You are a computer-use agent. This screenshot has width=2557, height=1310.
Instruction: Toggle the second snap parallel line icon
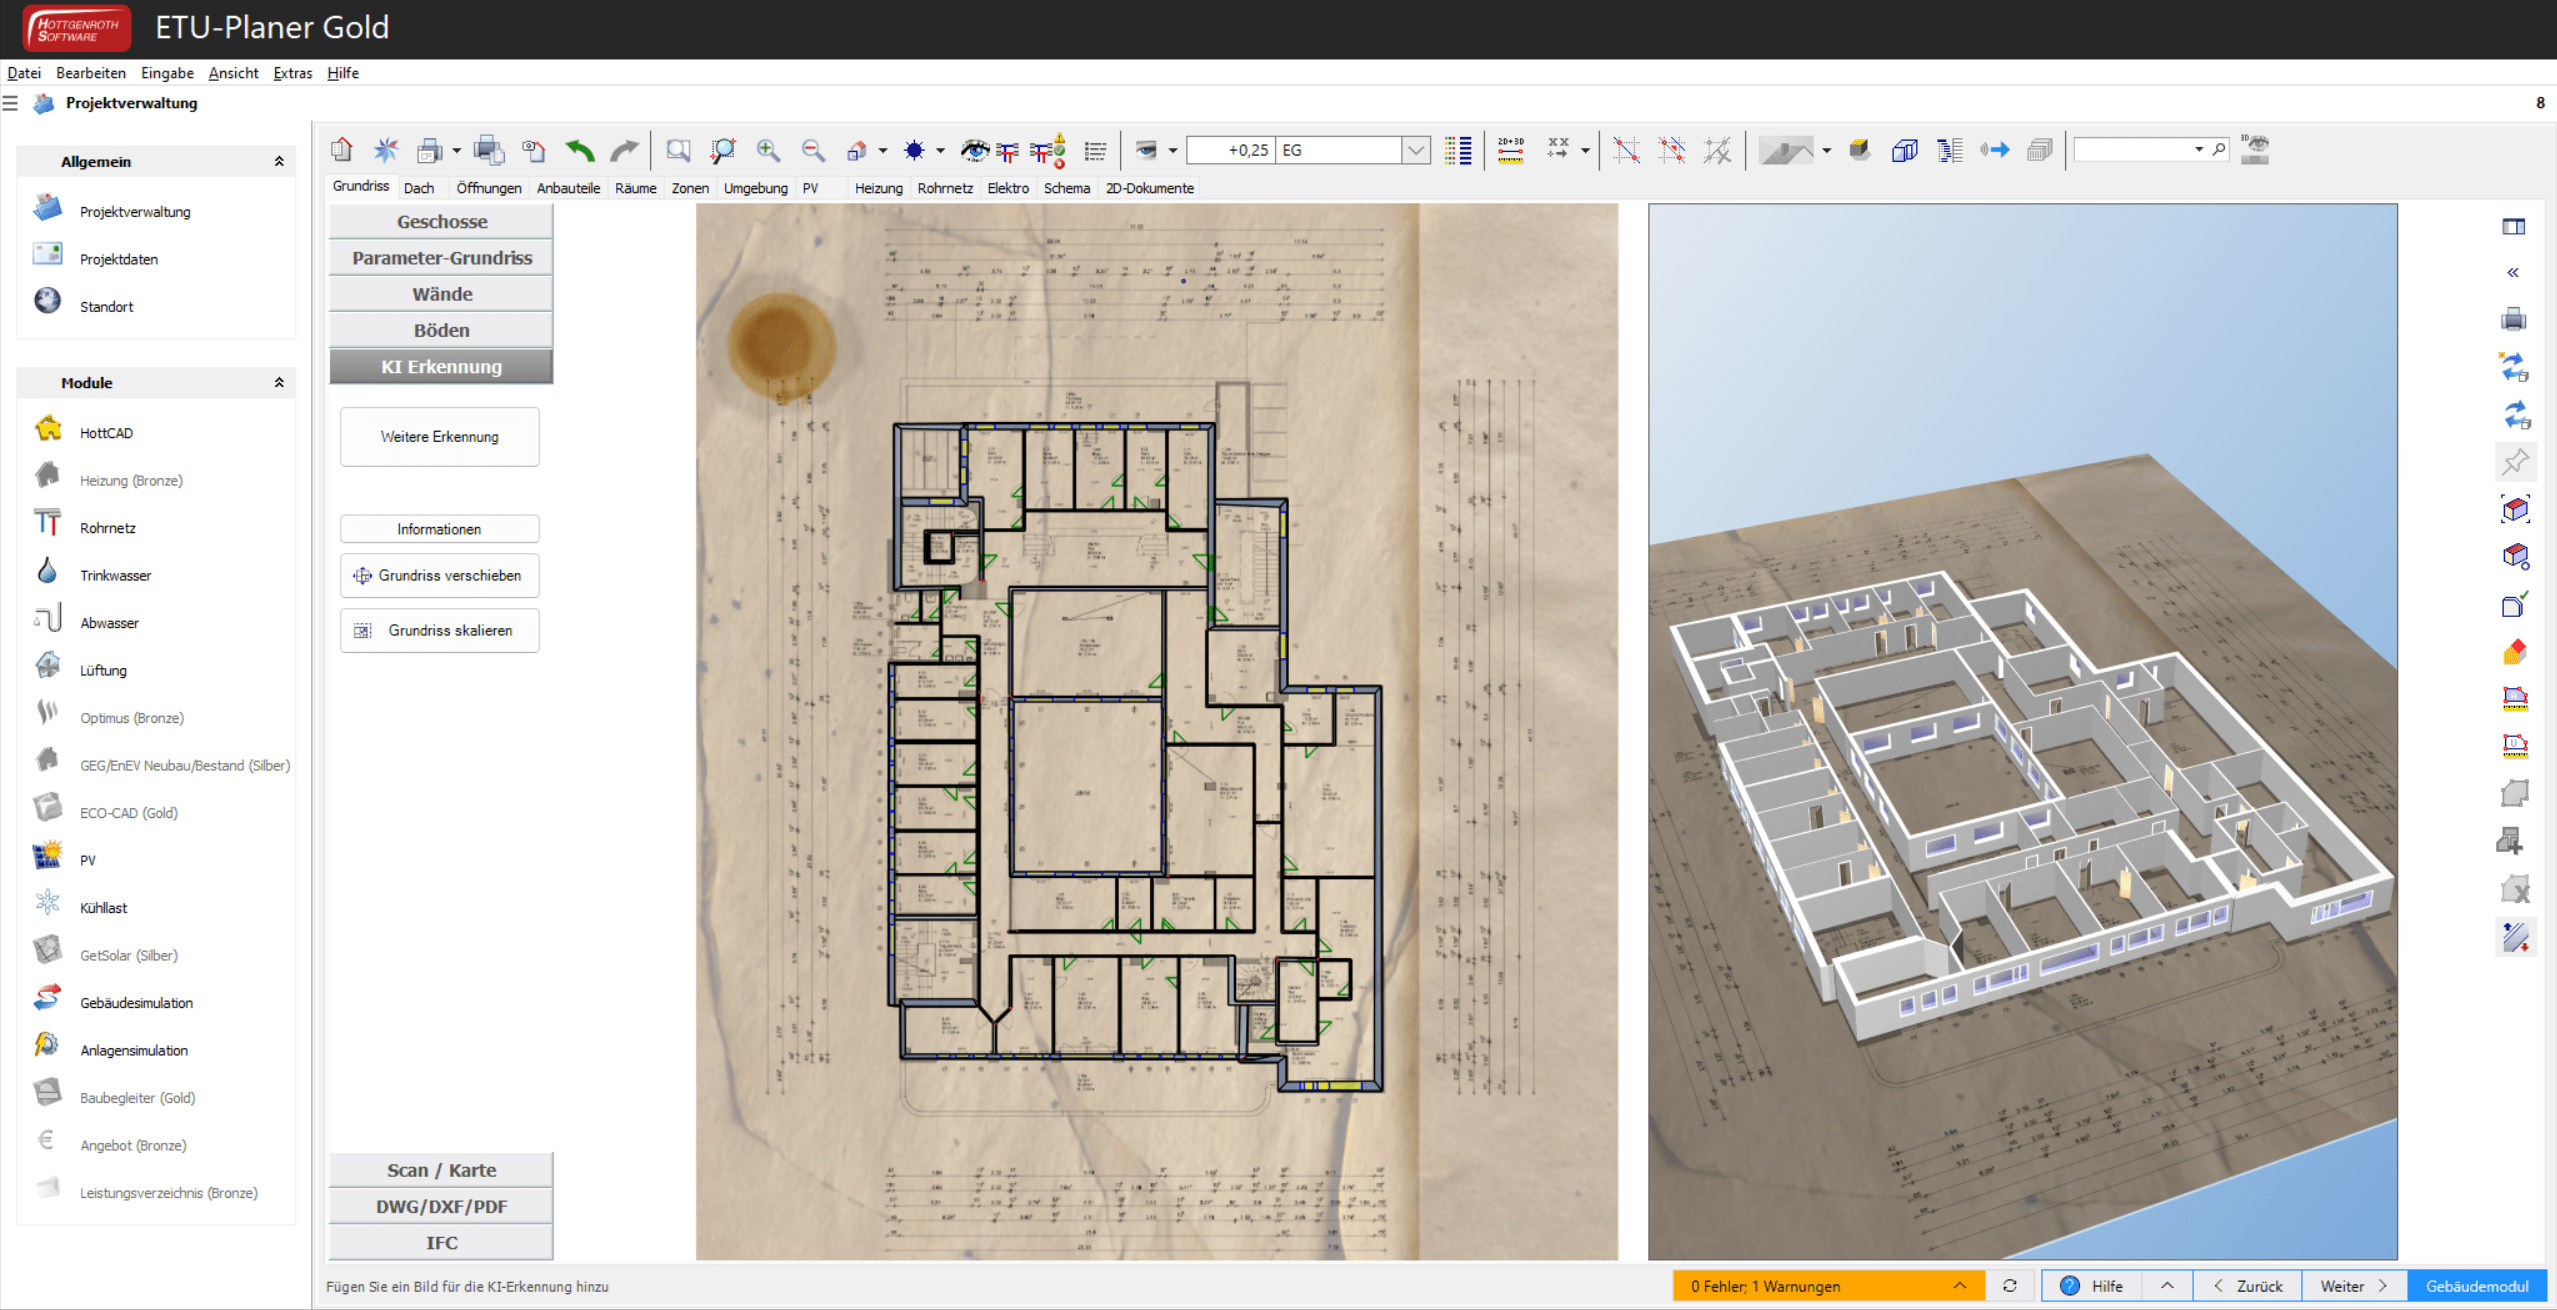[x=1672, y=150]
